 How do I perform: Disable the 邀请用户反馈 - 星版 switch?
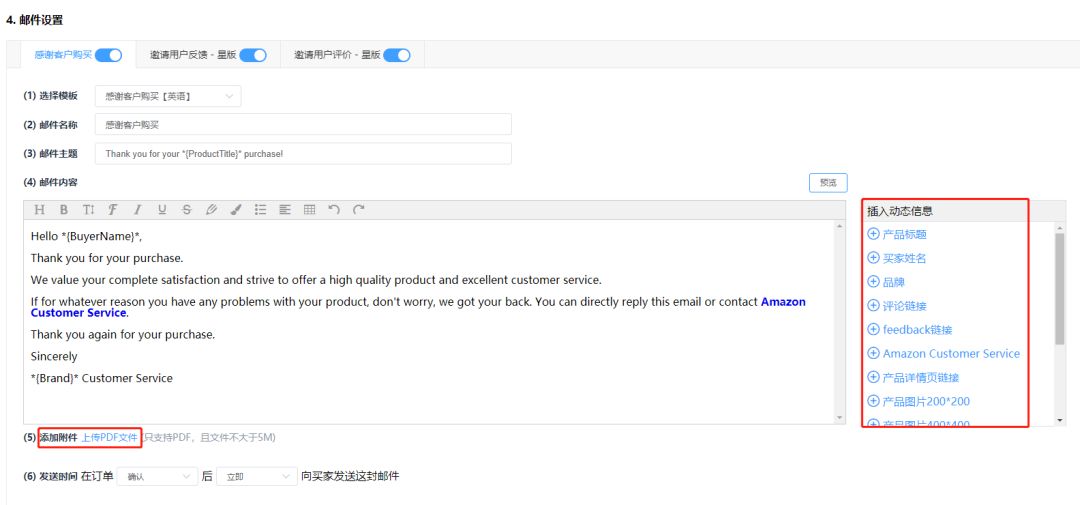point(253,55)
